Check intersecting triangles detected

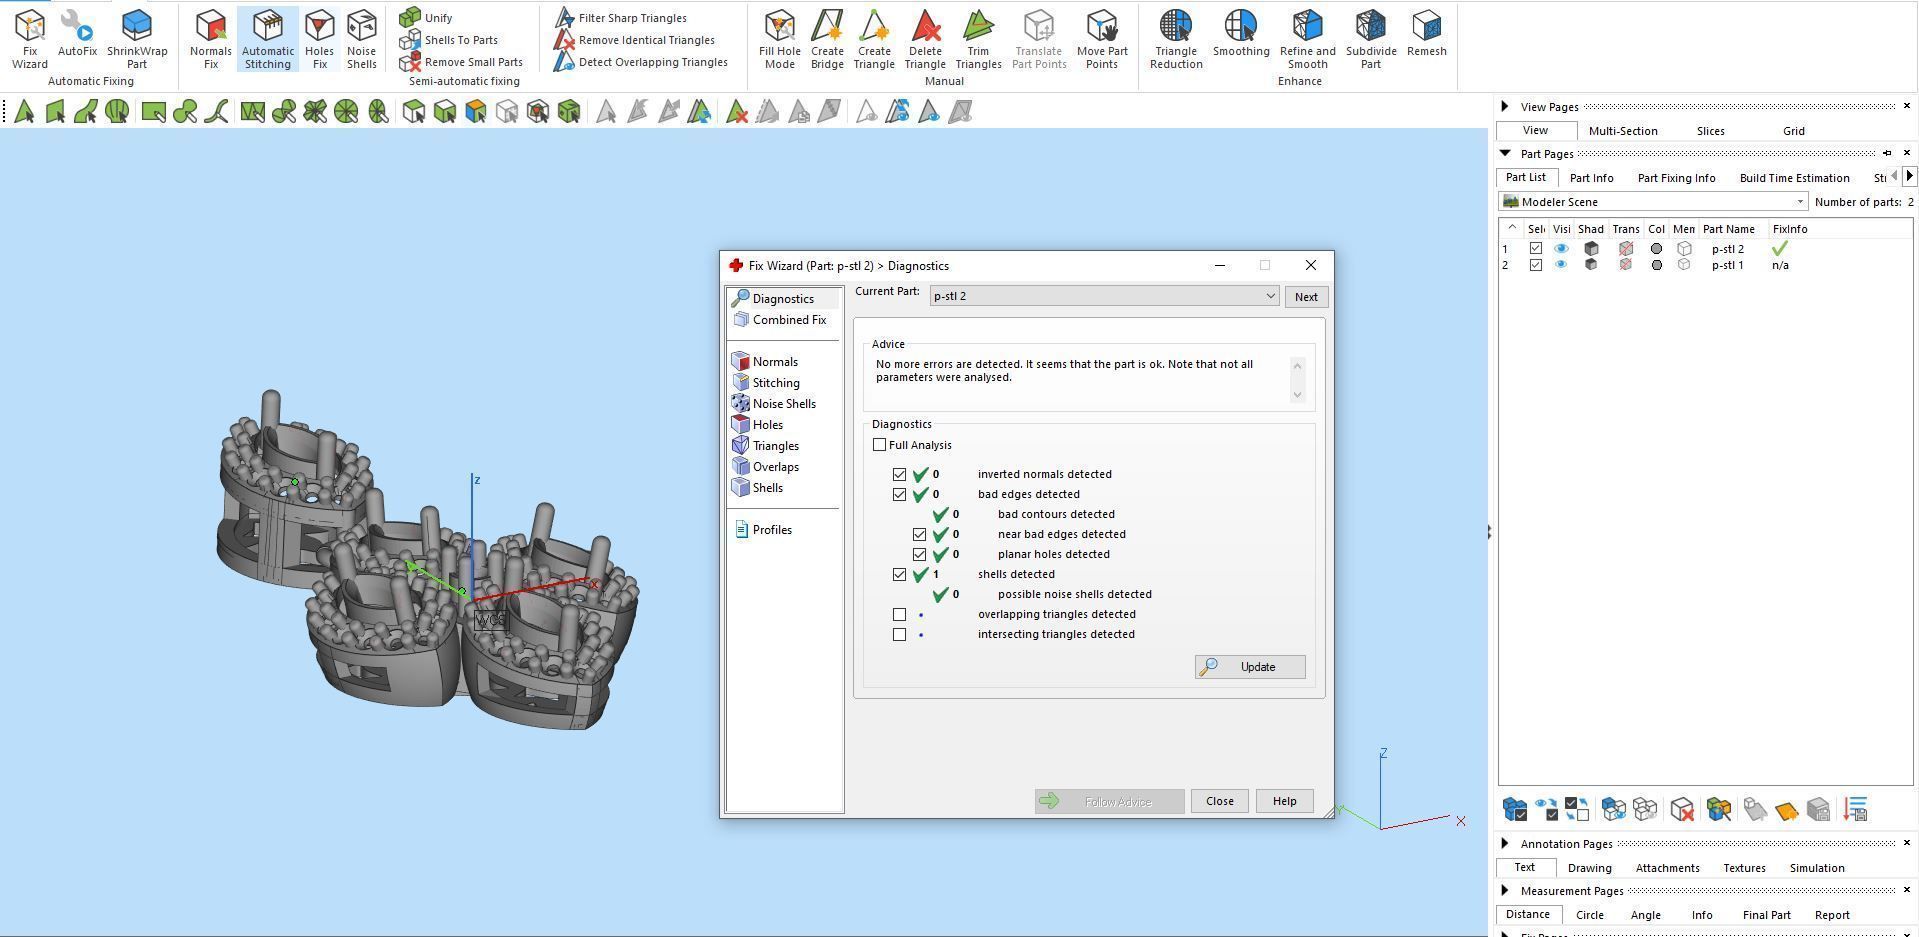tap(899, 634)
